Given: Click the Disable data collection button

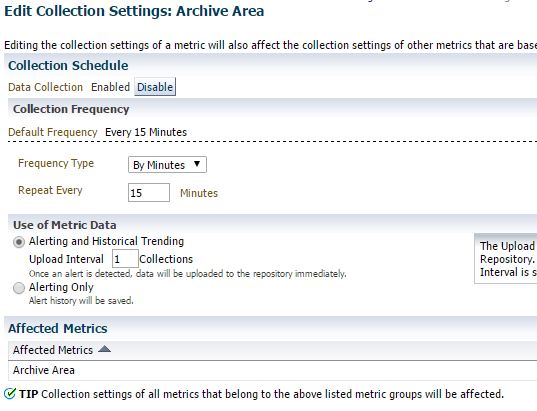Looking at the screenshot, I should 155,87.
